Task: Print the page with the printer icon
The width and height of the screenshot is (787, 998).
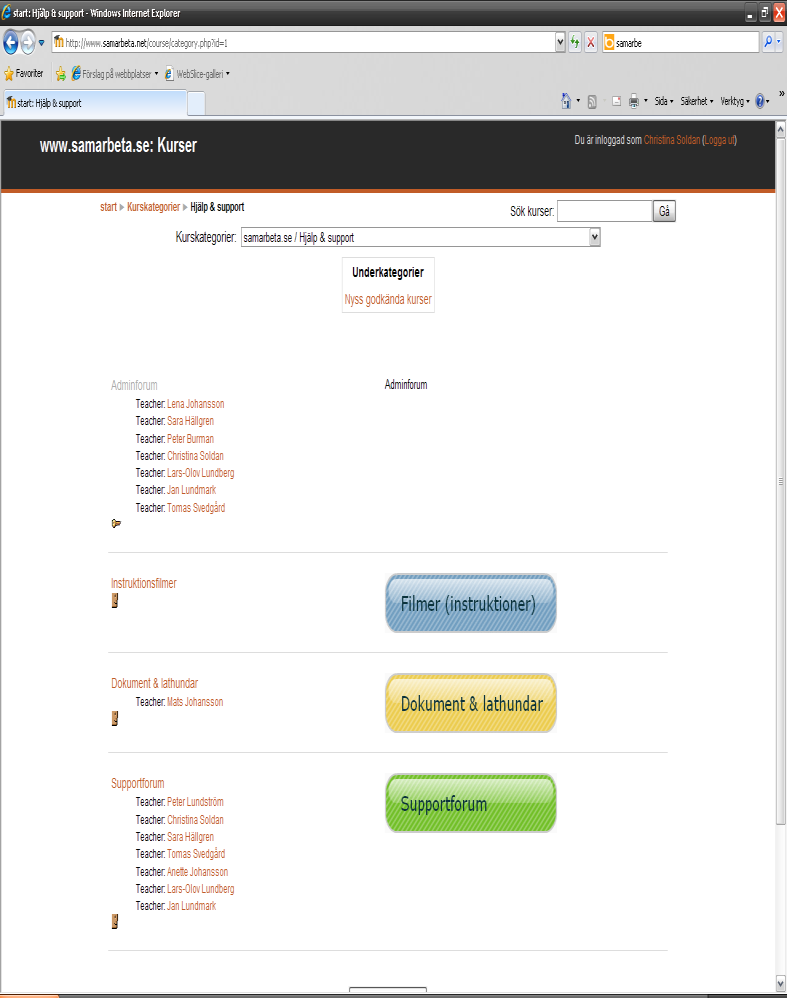Action: [x=634, y=101]
